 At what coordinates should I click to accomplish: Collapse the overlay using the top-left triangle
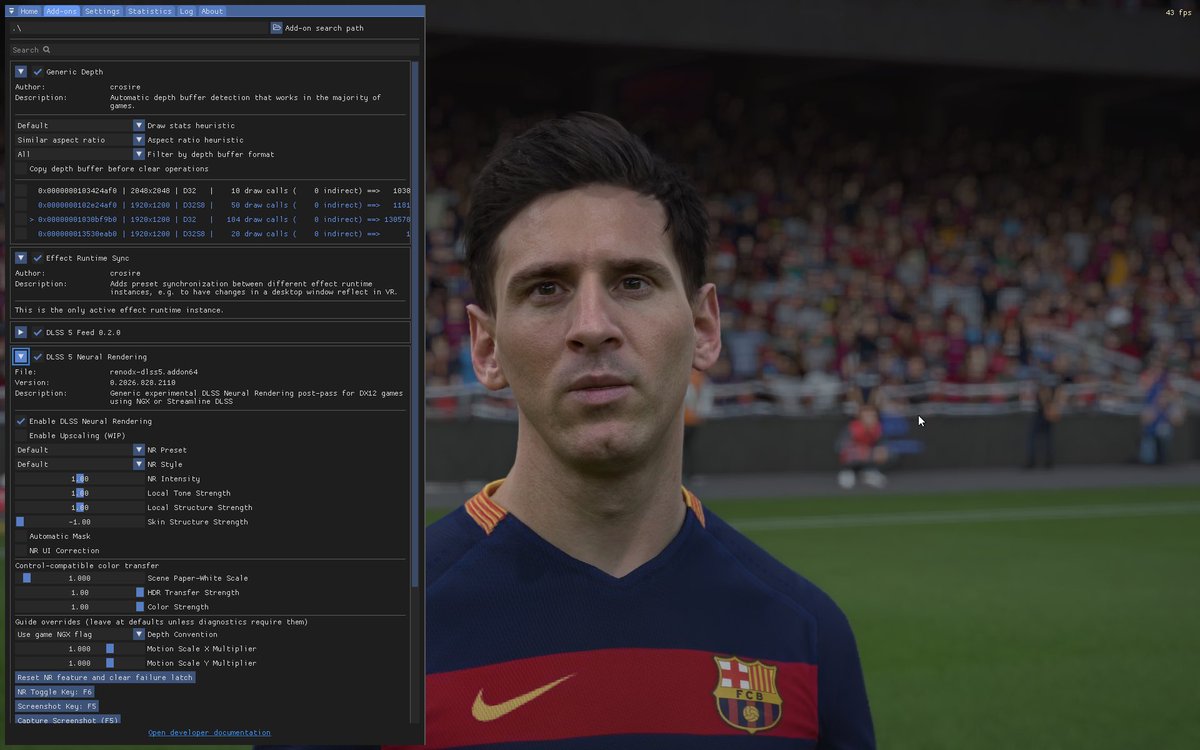pos(10,11)
